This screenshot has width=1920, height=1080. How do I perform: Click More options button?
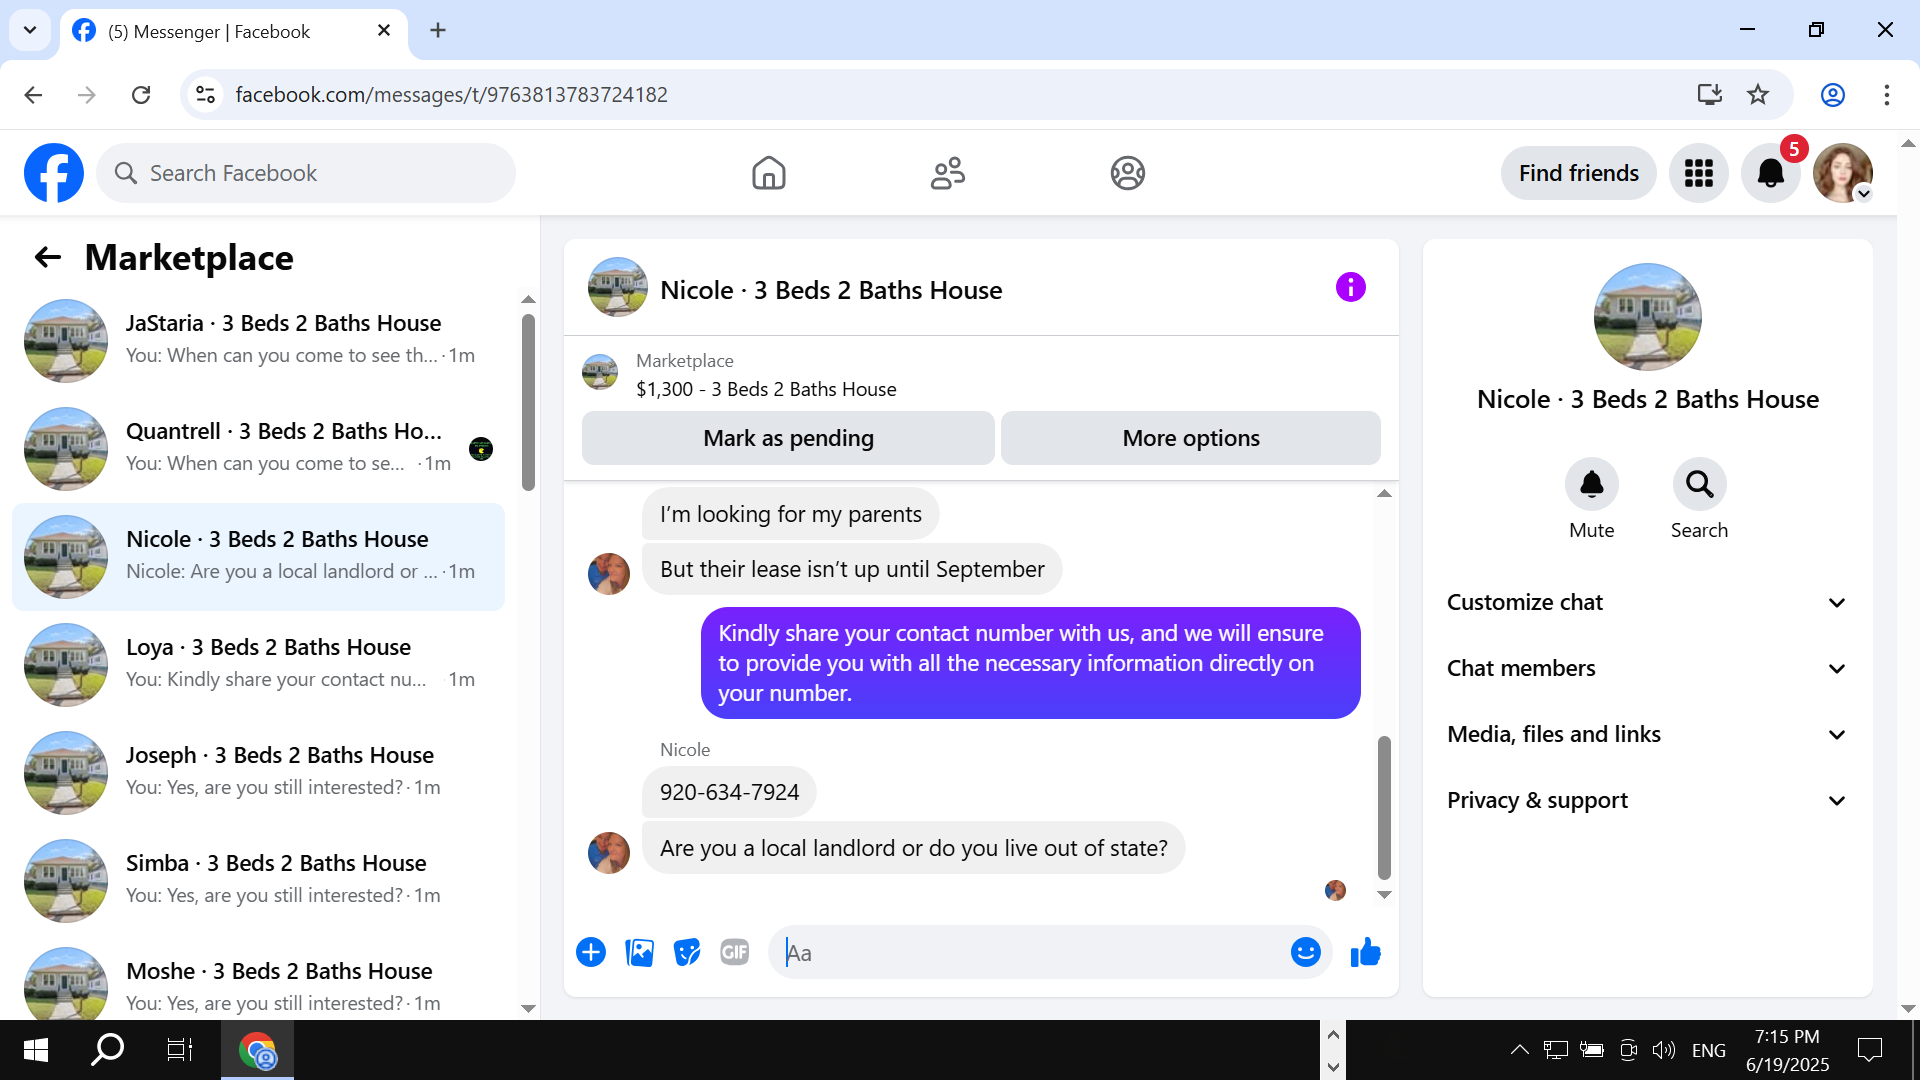[x=1191, y=438]
